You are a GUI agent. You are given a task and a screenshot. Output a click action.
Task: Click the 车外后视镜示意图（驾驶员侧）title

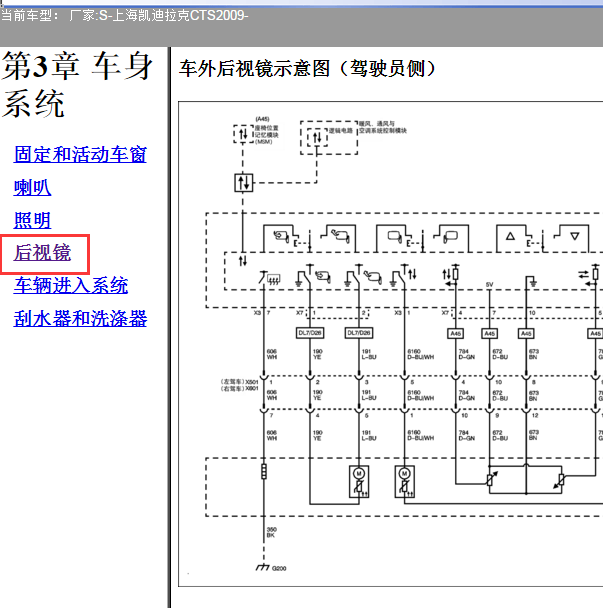[x=307, y=69]
